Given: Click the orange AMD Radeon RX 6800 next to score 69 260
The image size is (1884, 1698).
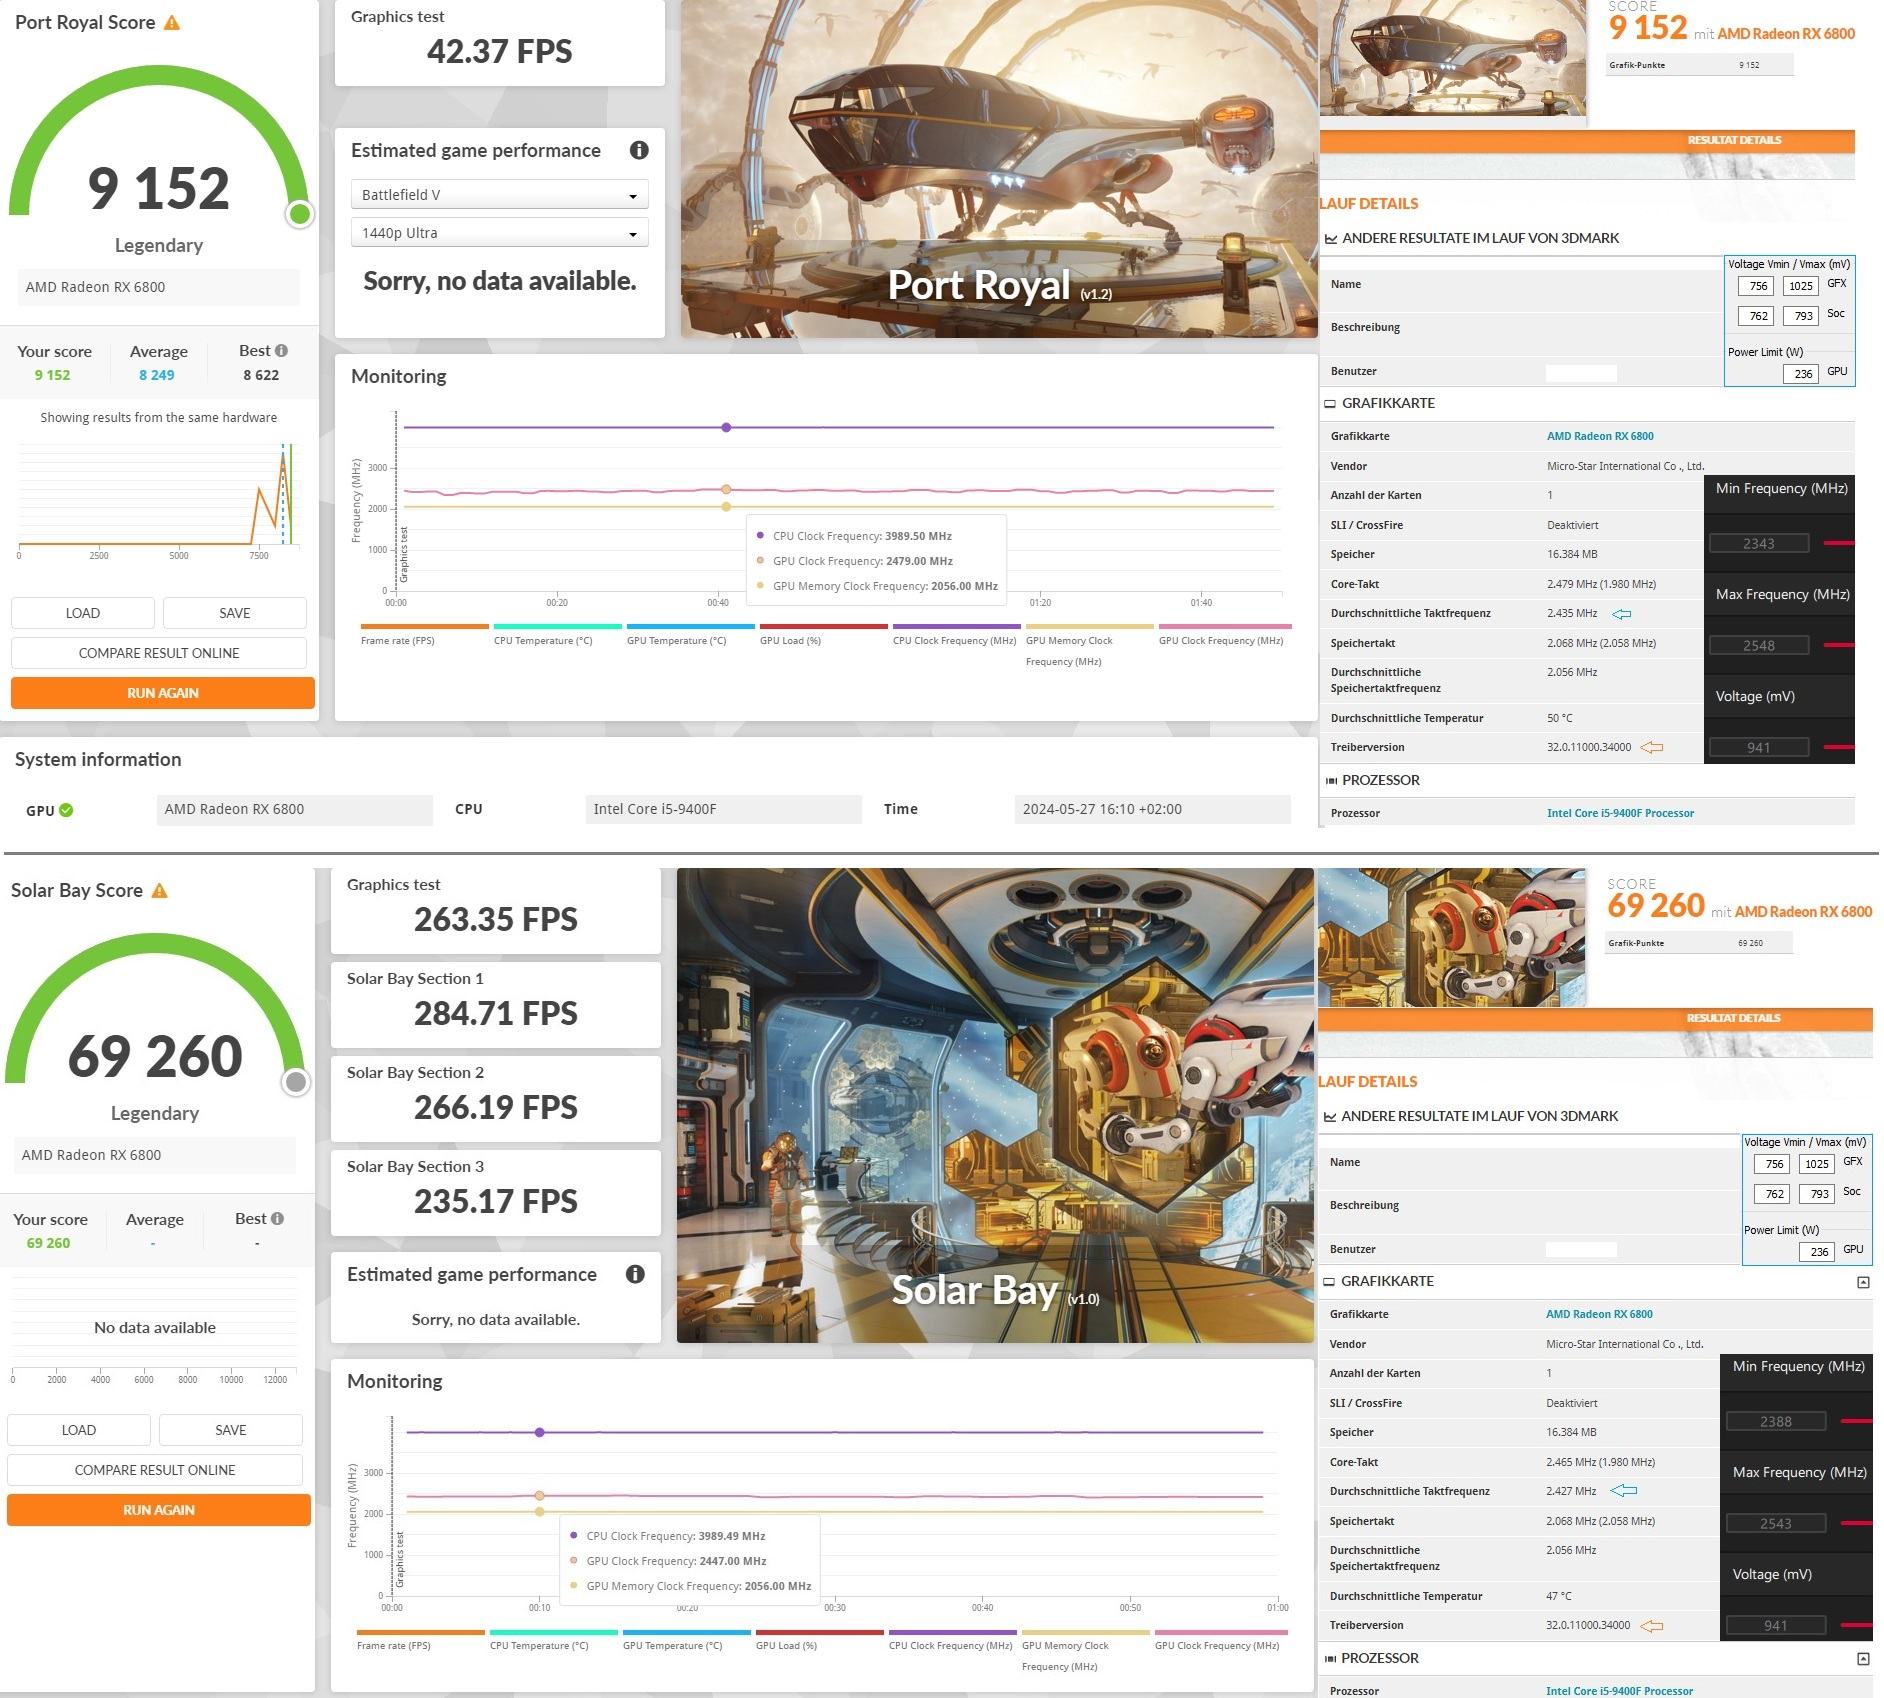Looking at the screenshot, I should [x=1803, y=912].
